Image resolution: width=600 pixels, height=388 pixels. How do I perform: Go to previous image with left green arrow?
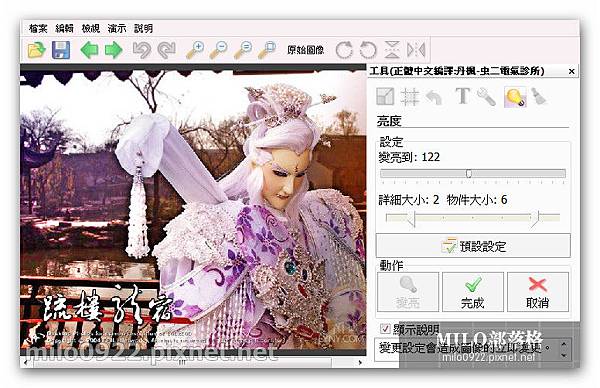coord(90,50)
